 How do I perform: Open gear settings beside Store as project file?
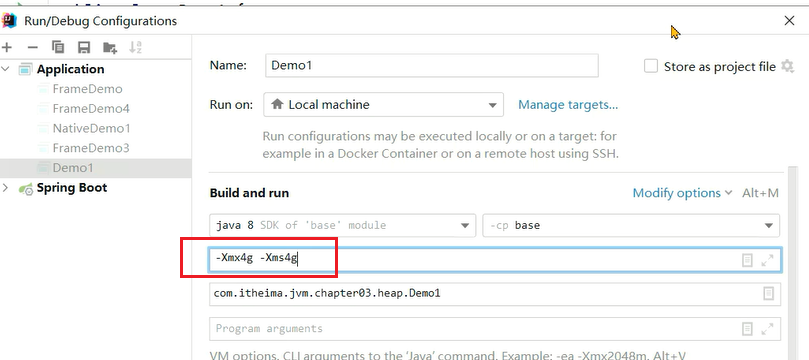[x=787, y=67]
